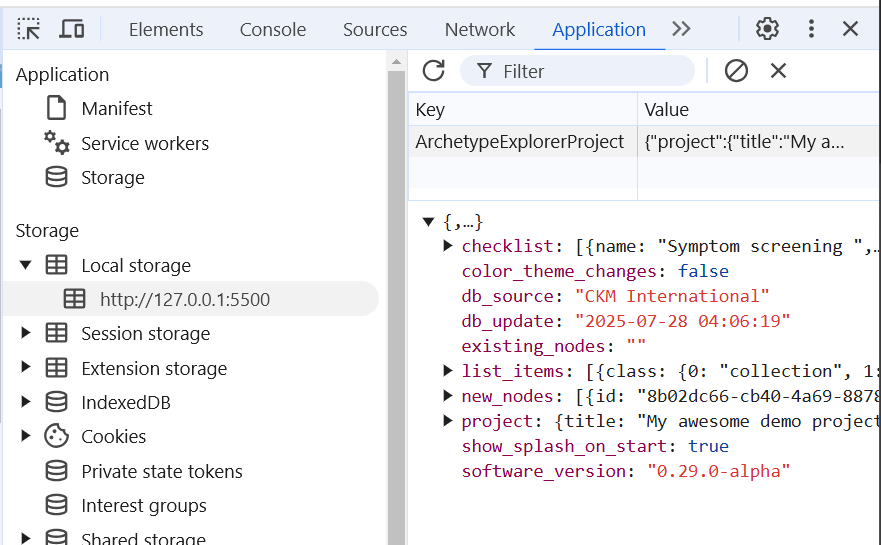
Task: Select the ArchetypeExplorerProject key row
Action: click(520, 142)
